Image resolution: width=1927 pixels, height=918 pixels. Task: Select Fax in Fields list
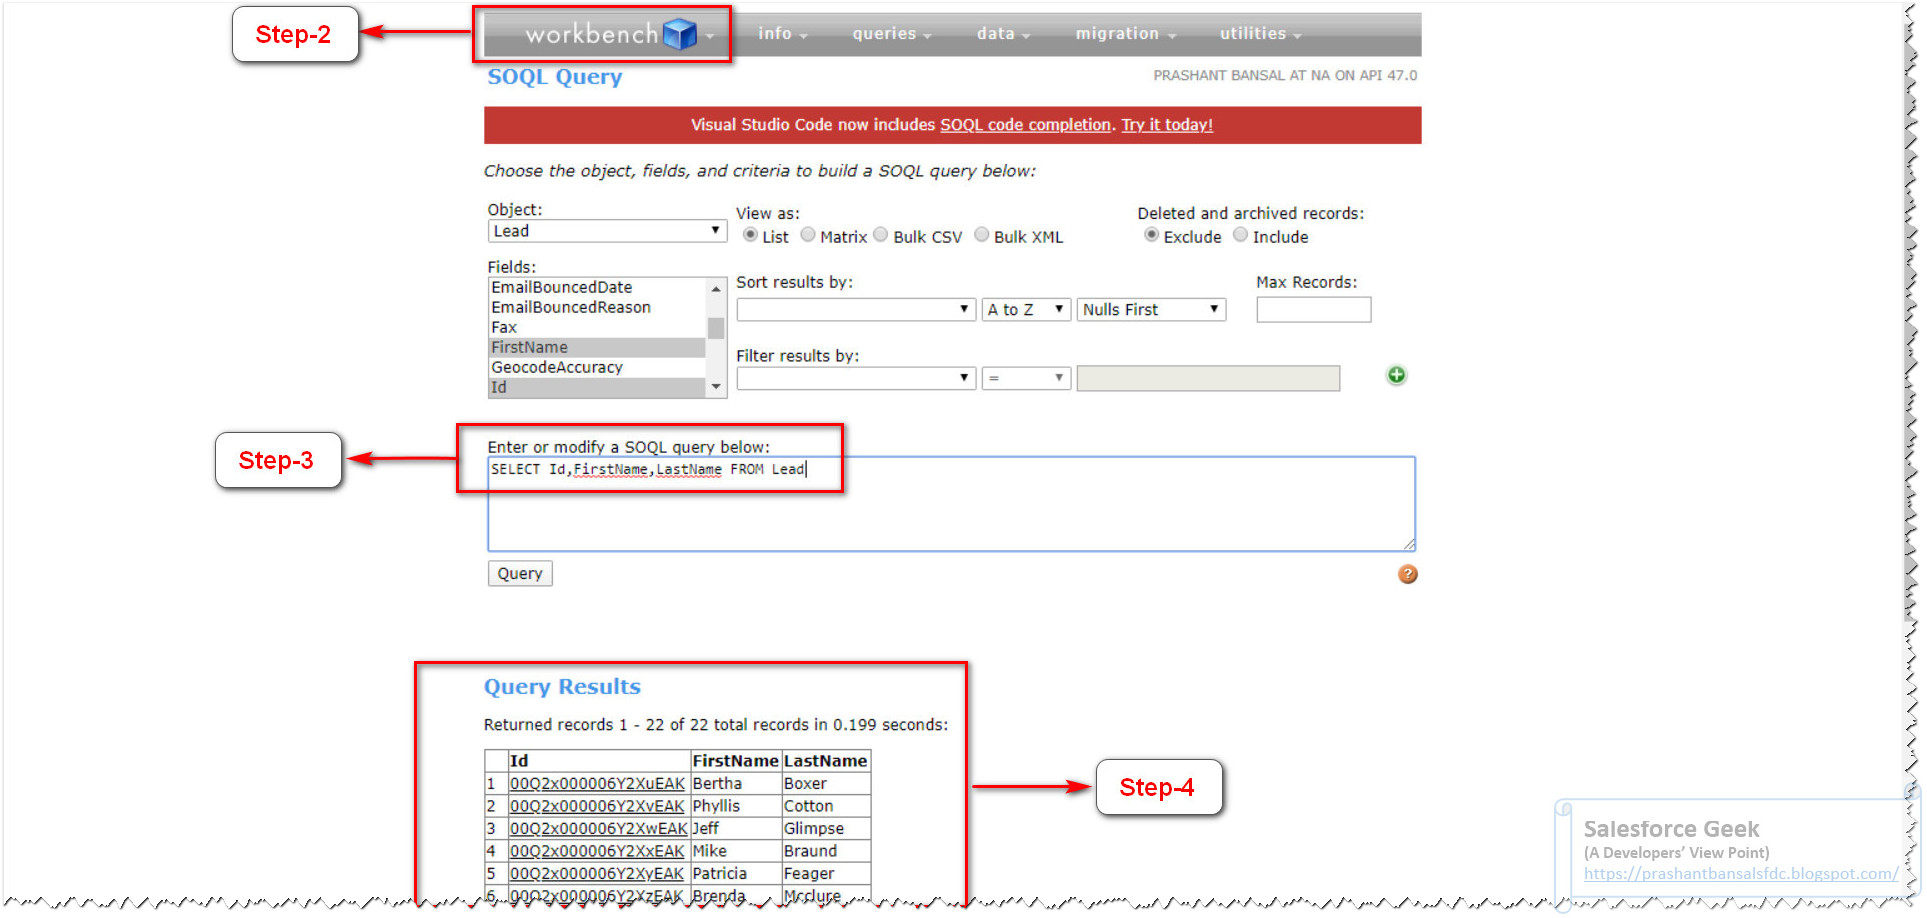pyautogui.click(x=597, y=327)
